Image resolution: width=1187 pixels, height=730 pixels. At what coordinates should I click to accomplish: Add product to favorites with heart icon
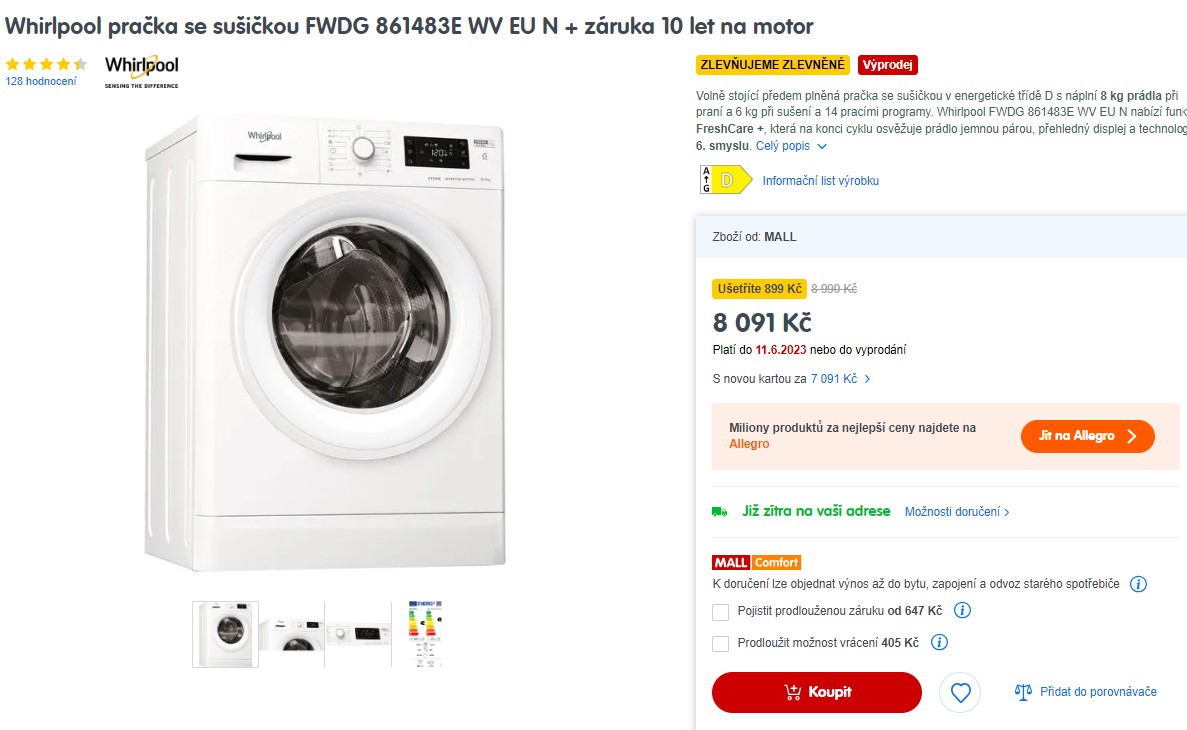point(960,692)
